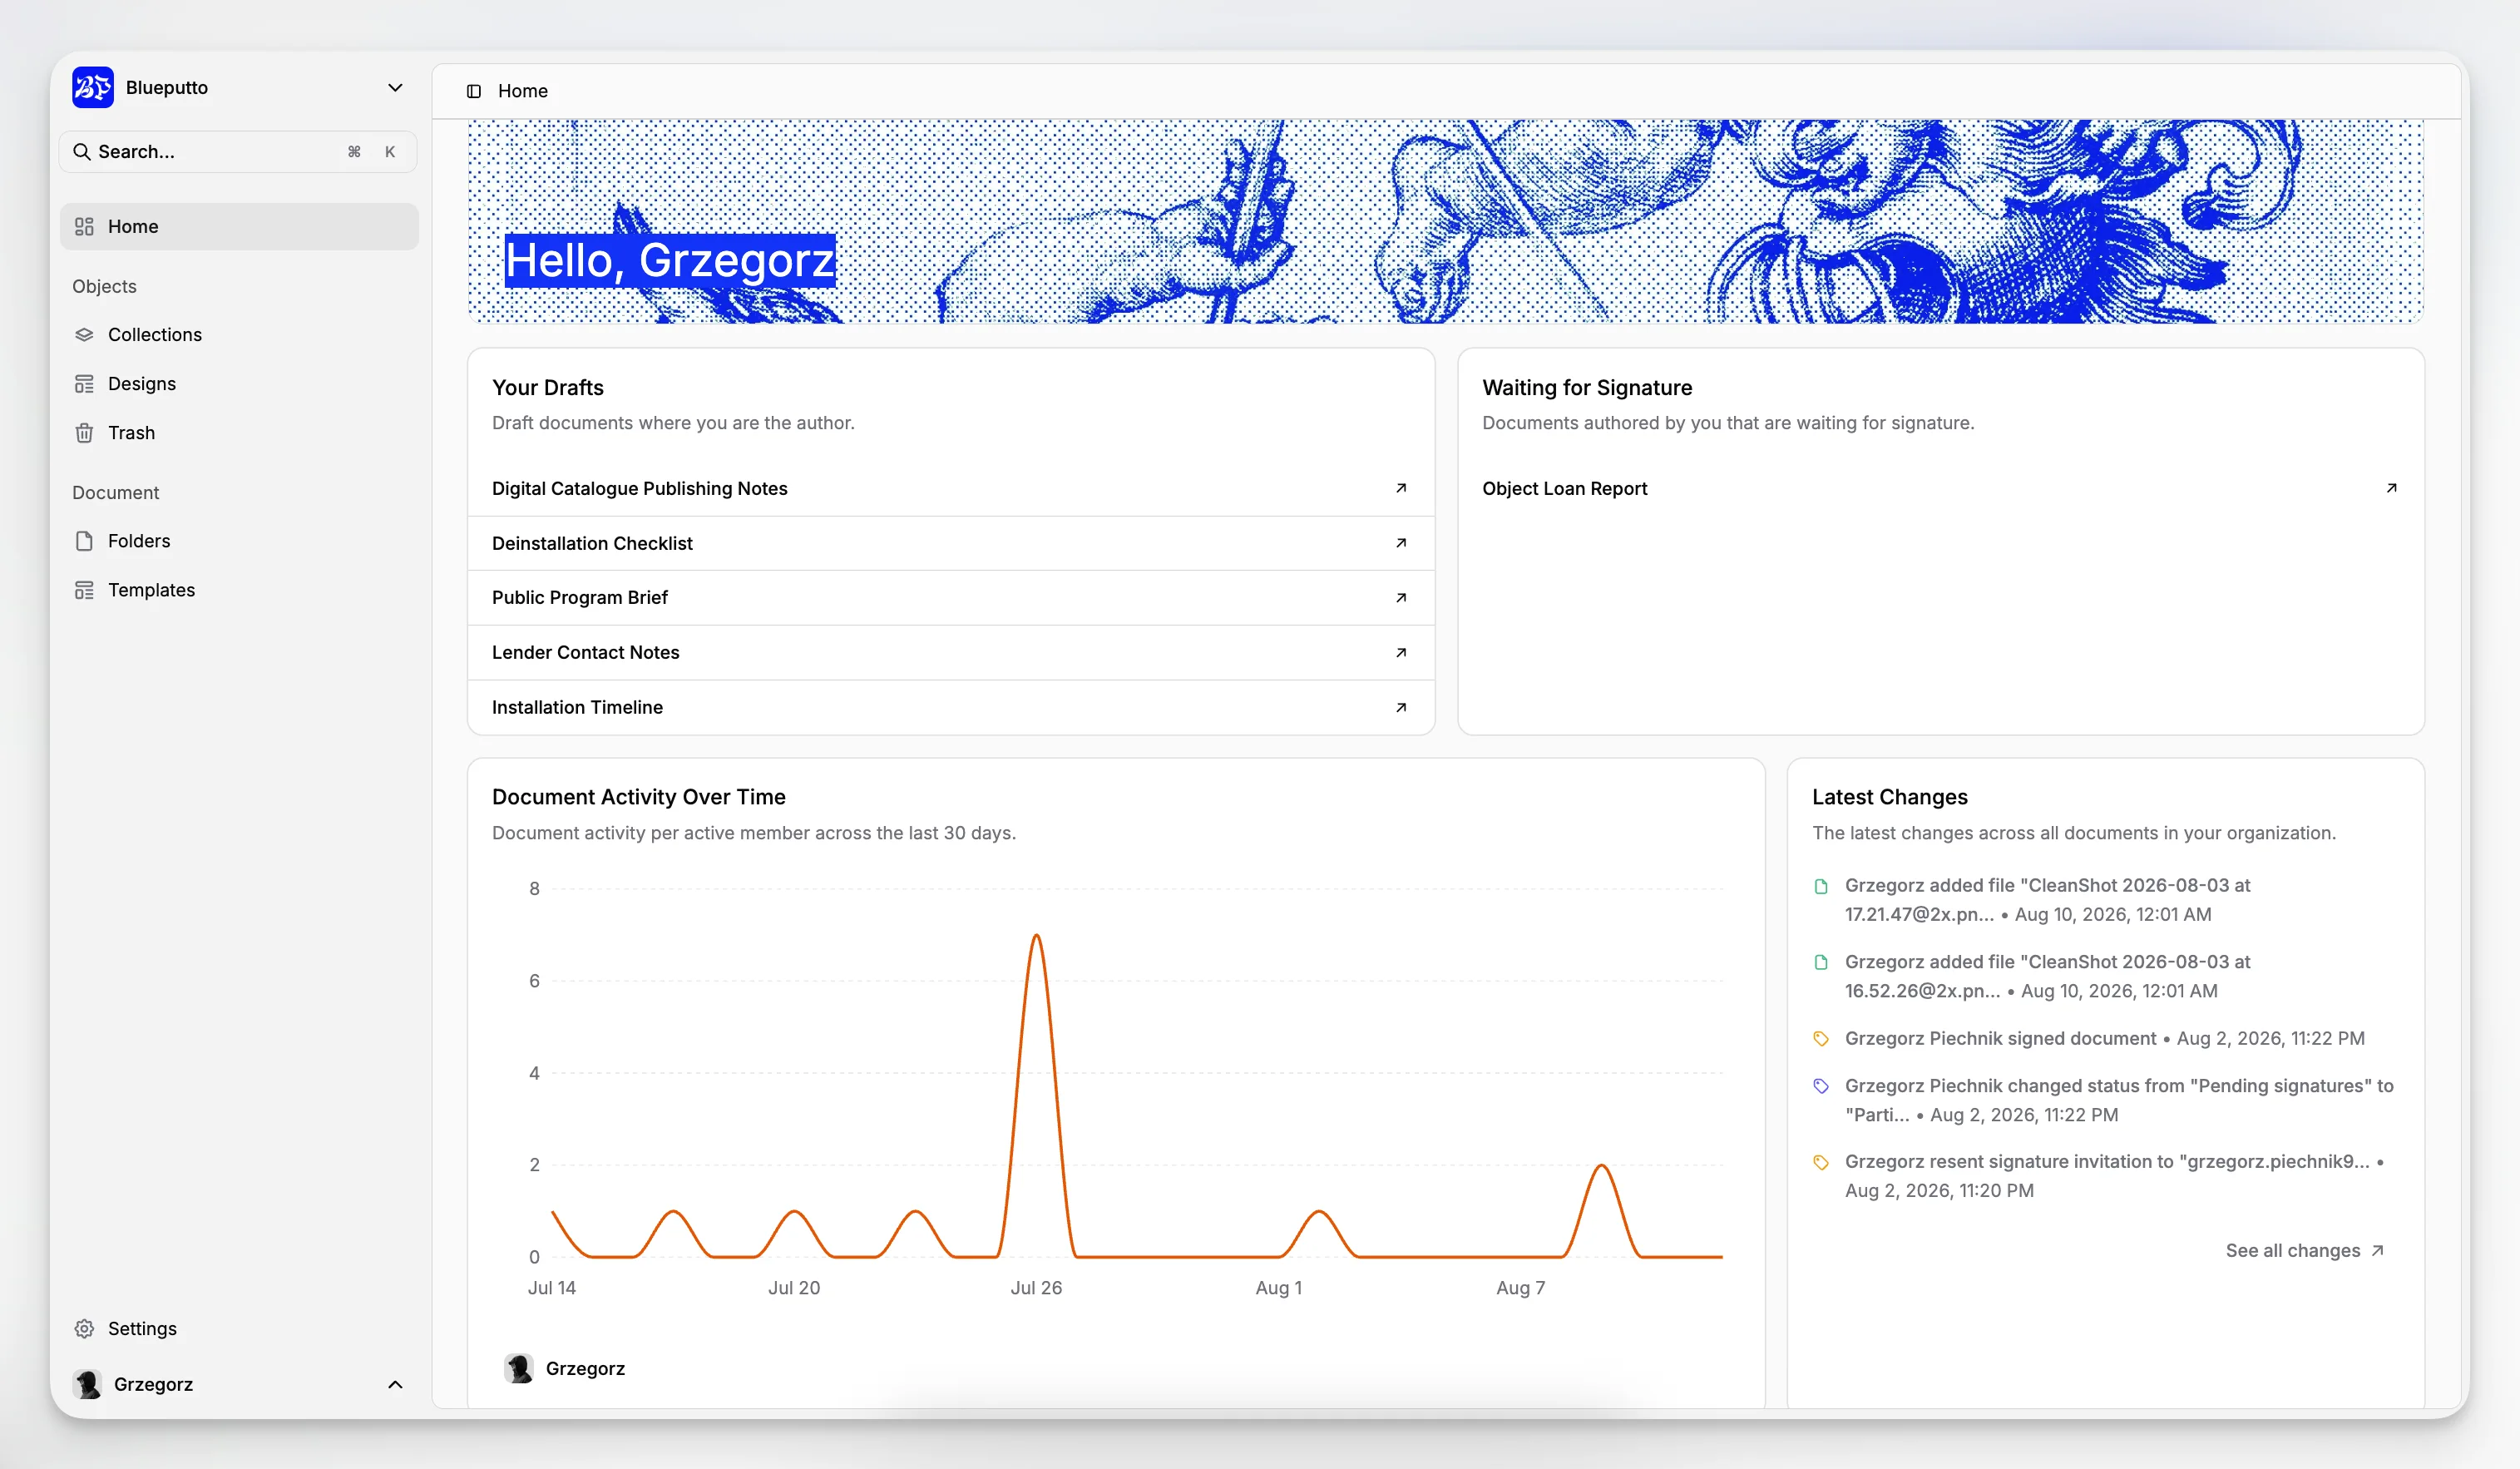This screenshot has height=1469, width=2520.
Task: Click tag icon beside resent signature invitation
Action: [x=1821, y=1162]
